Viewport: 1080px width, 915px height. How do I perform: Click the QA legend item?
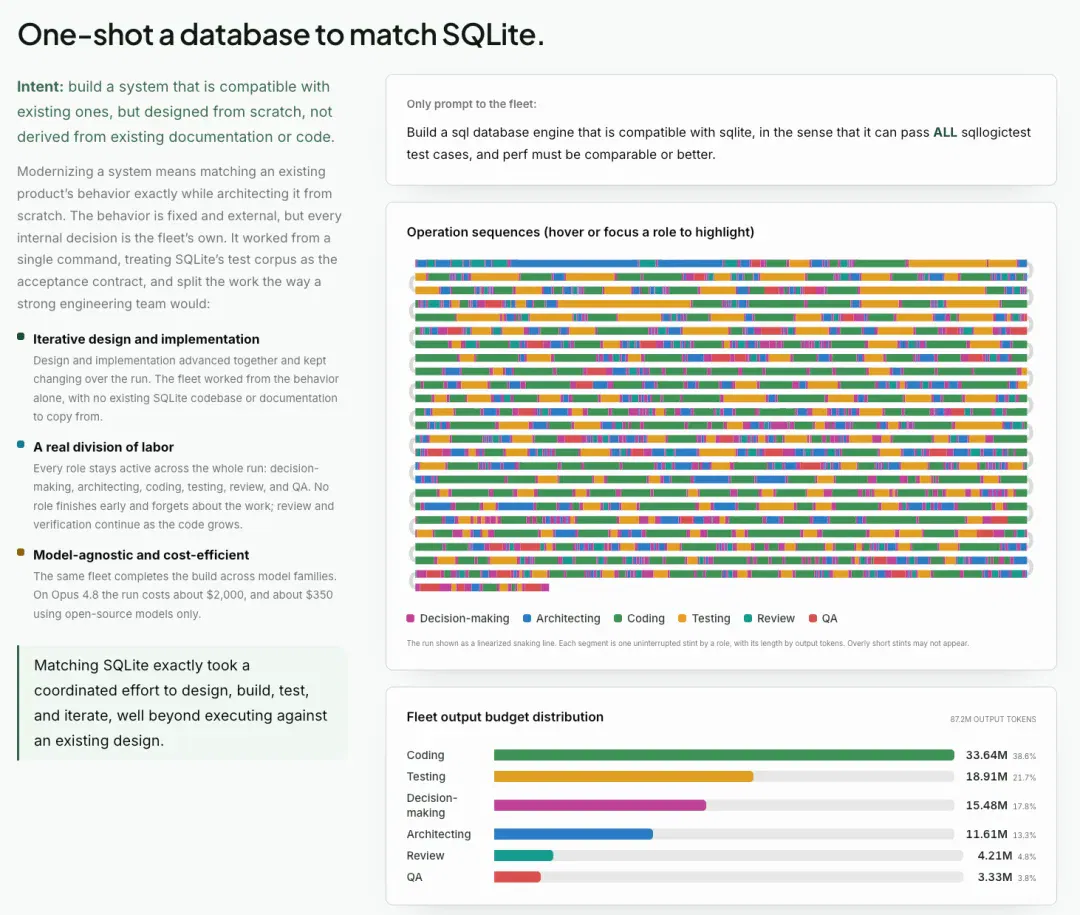[823, 618]
